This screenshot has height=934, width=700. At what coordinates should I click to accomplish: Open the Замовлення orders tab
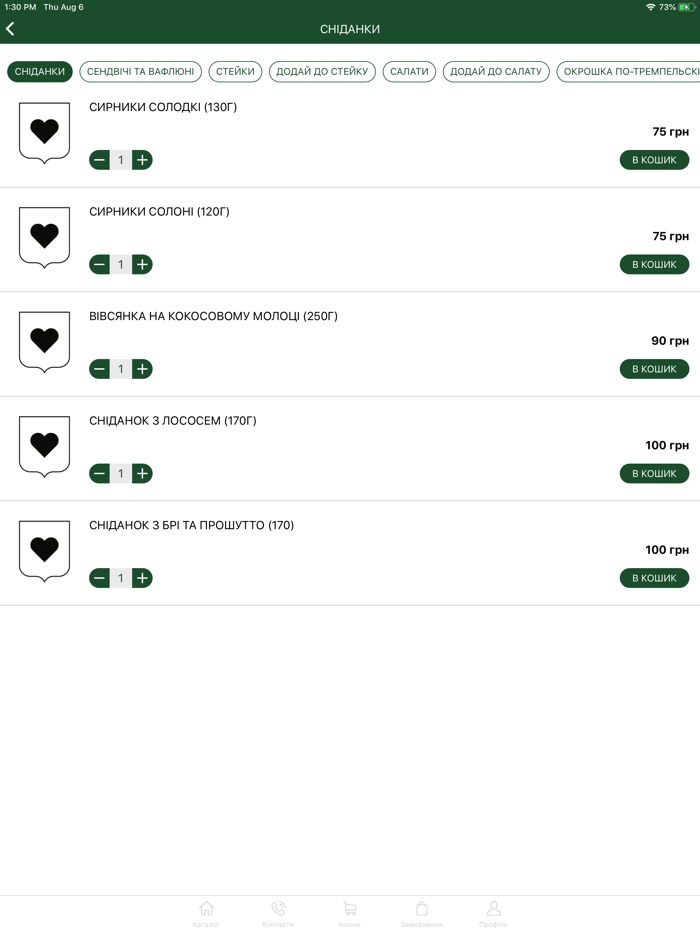421,913
